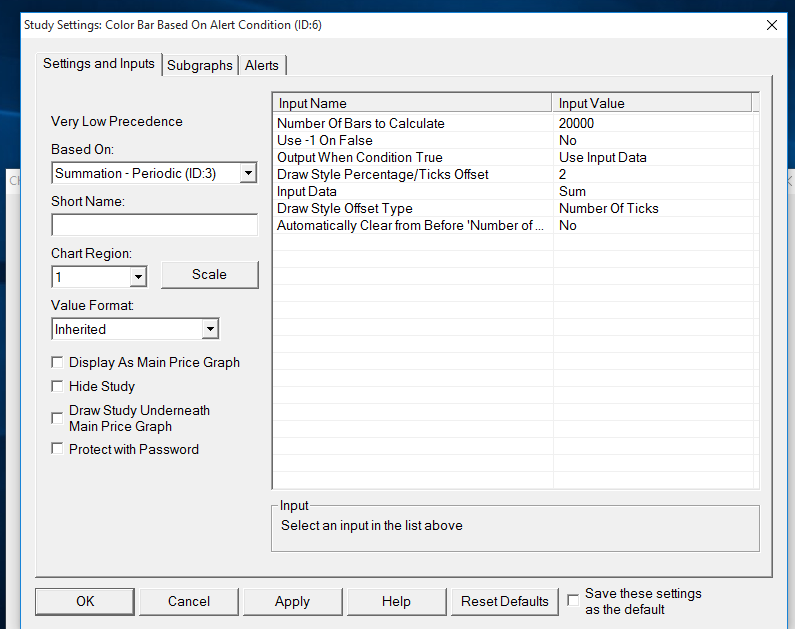This screenshot has height=629, width=795.
Task: Open Help for study settings
Action: coord(396,602)
